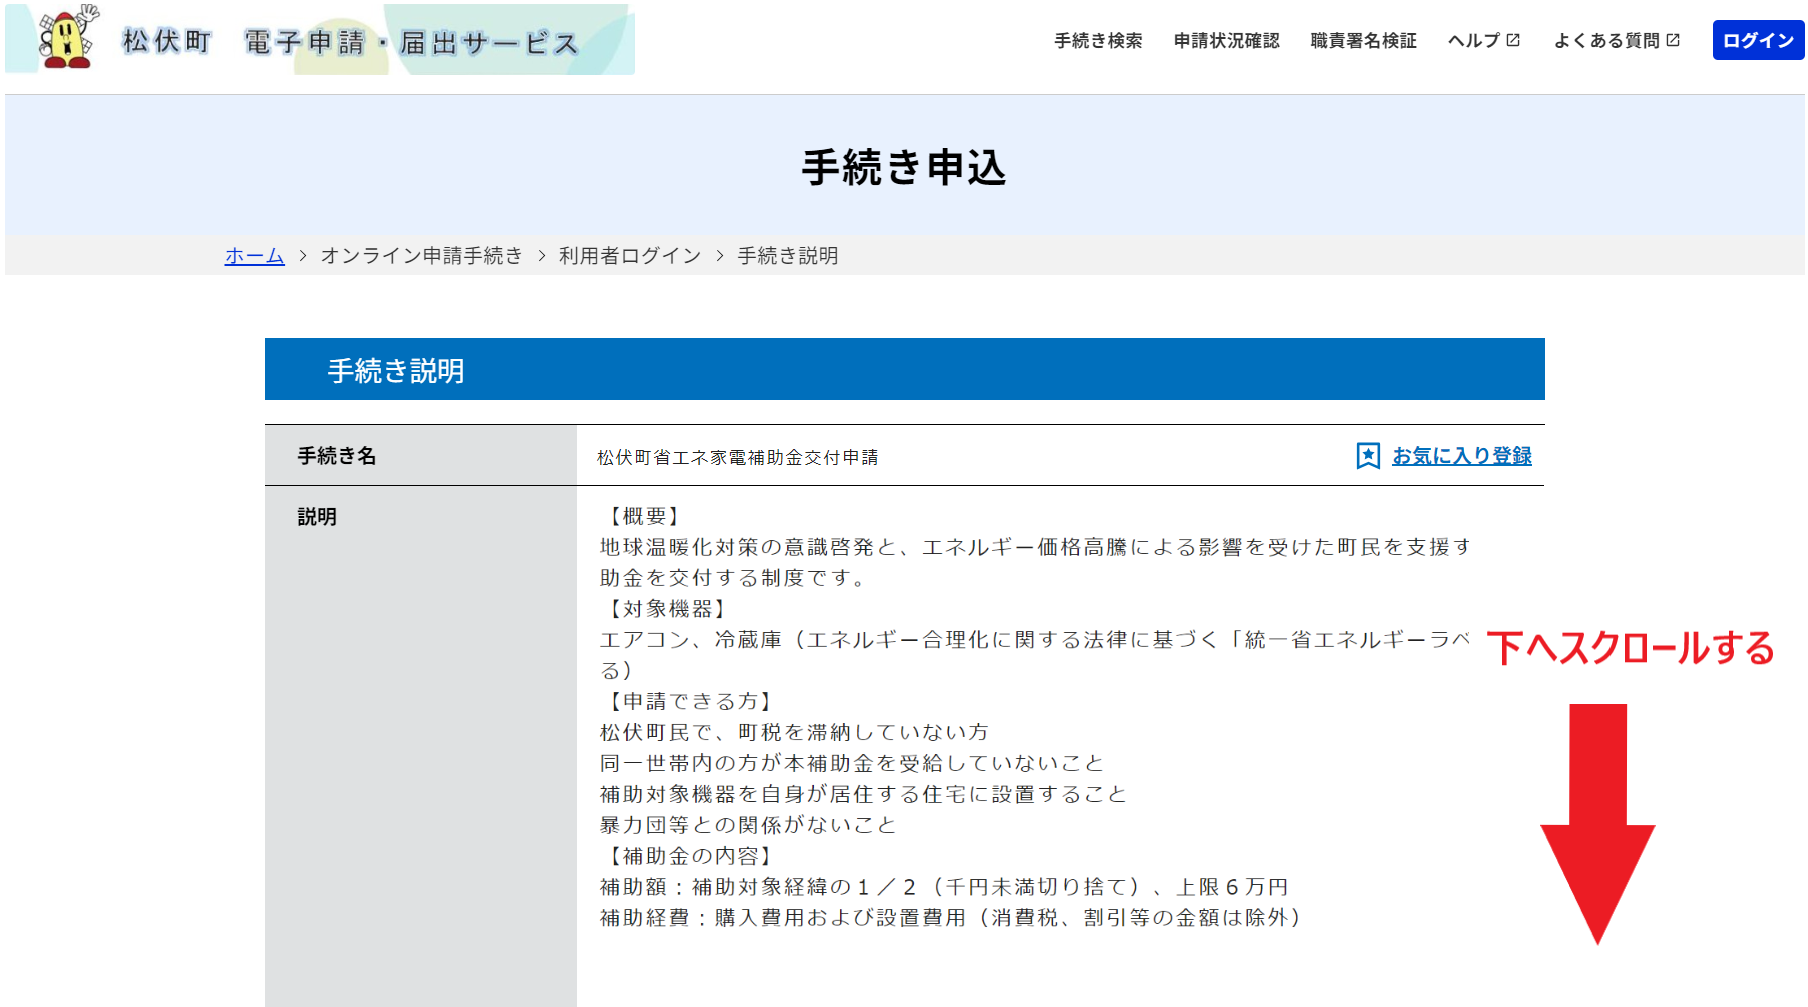
Task: Open ヘルプ in external window
Action: (1484, 40)
